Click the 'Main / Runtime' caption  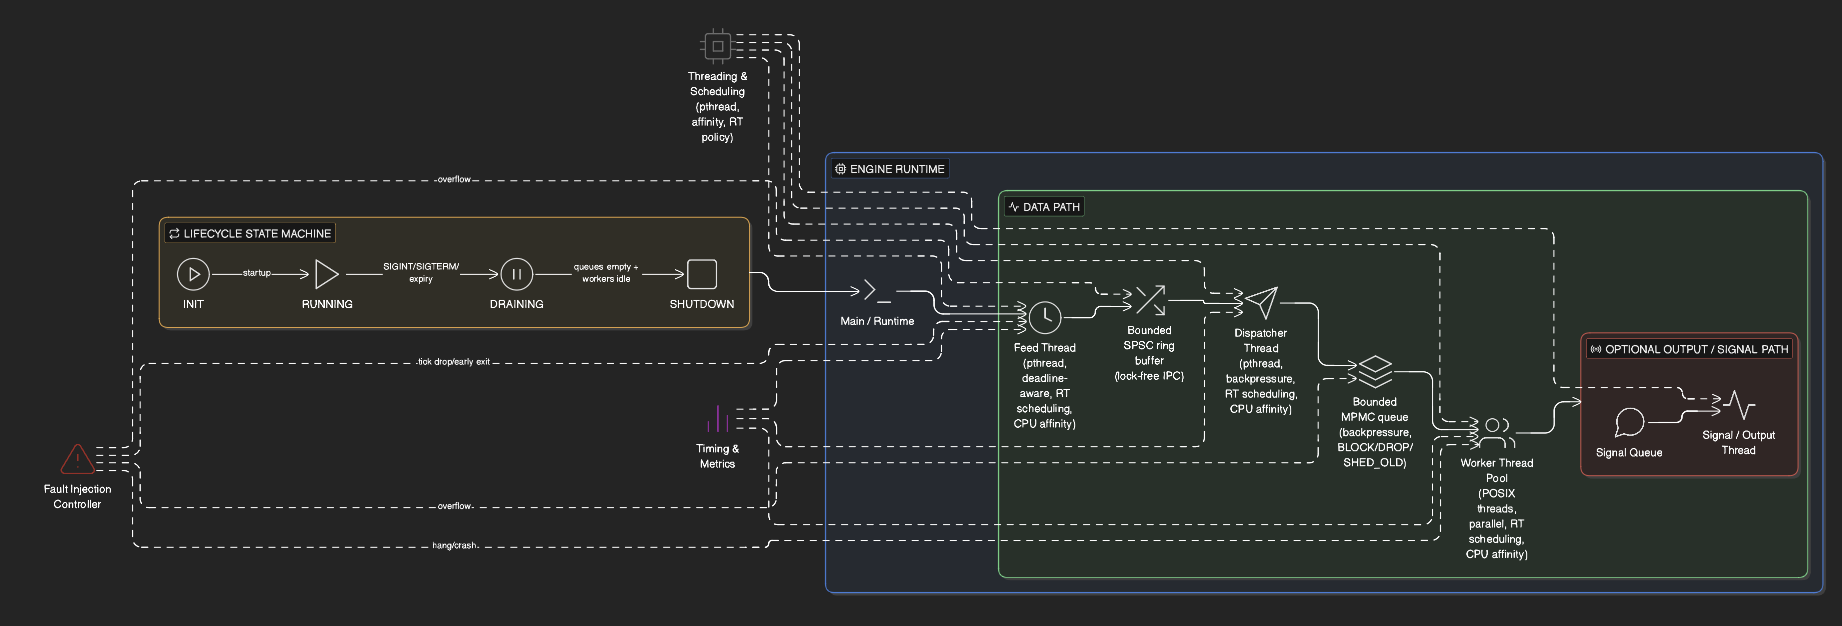(x=877, y=321)
